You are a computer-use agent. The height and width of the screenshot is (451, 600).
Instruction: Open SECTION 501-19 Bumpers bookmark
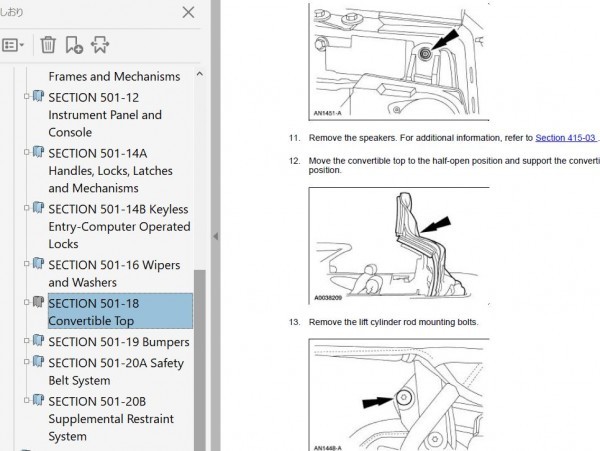[x=119, y=342]
